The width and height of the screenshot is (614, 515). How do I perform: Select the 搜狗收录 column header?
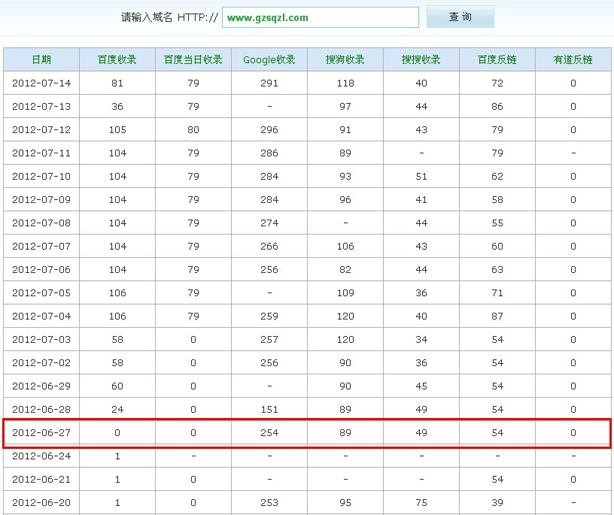coord(345,60)
